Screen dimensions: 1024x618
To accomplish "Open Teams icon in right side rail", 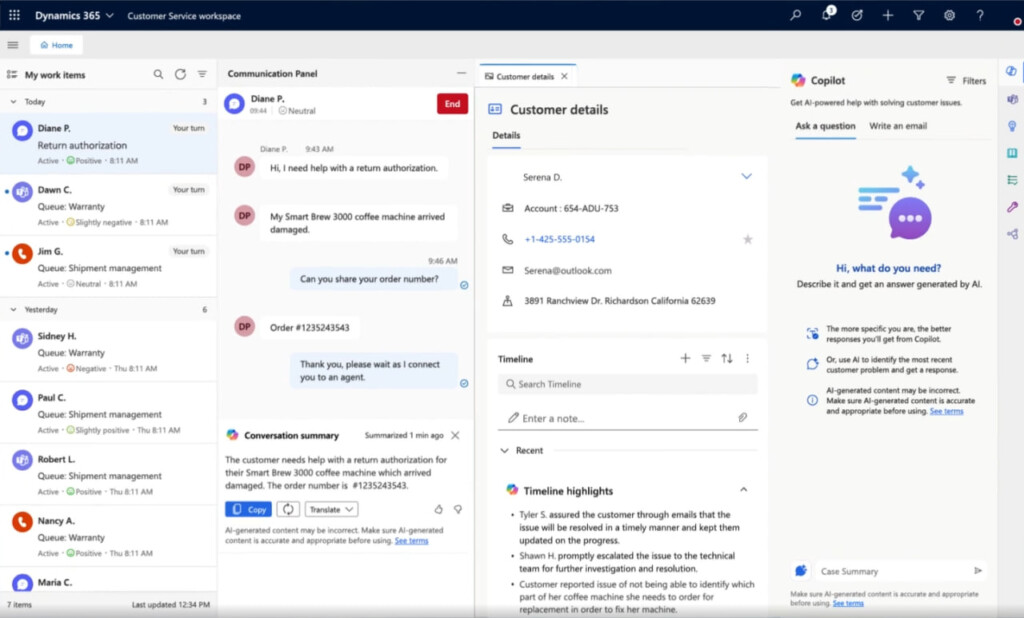I will (1012, 99).
